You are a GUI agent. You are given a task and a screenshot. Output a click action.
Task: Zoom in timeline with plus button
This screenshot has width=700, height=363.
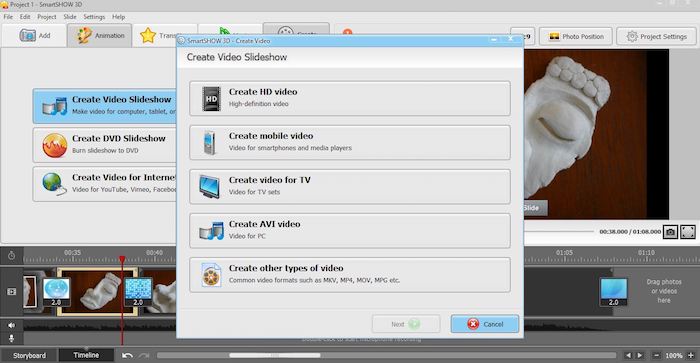691,355
